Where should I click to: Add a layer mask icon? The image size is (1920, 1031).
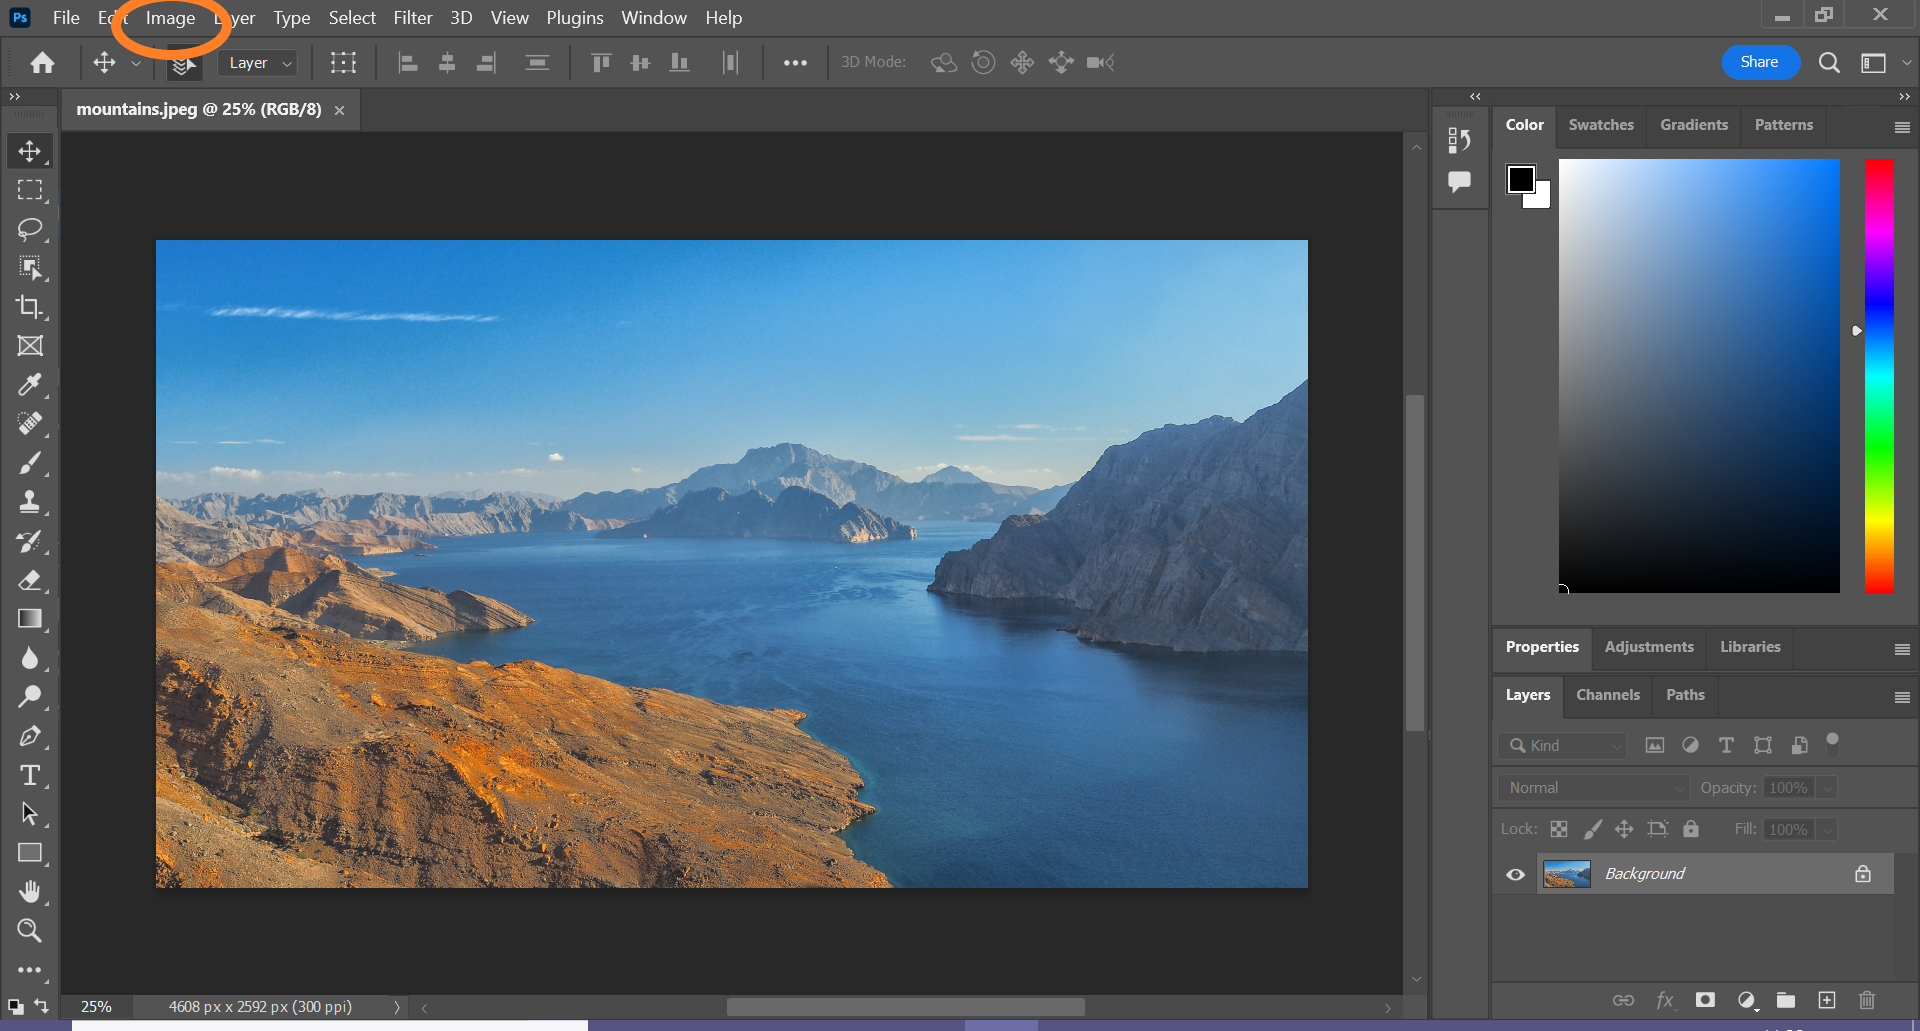tap(1705, 1000)
